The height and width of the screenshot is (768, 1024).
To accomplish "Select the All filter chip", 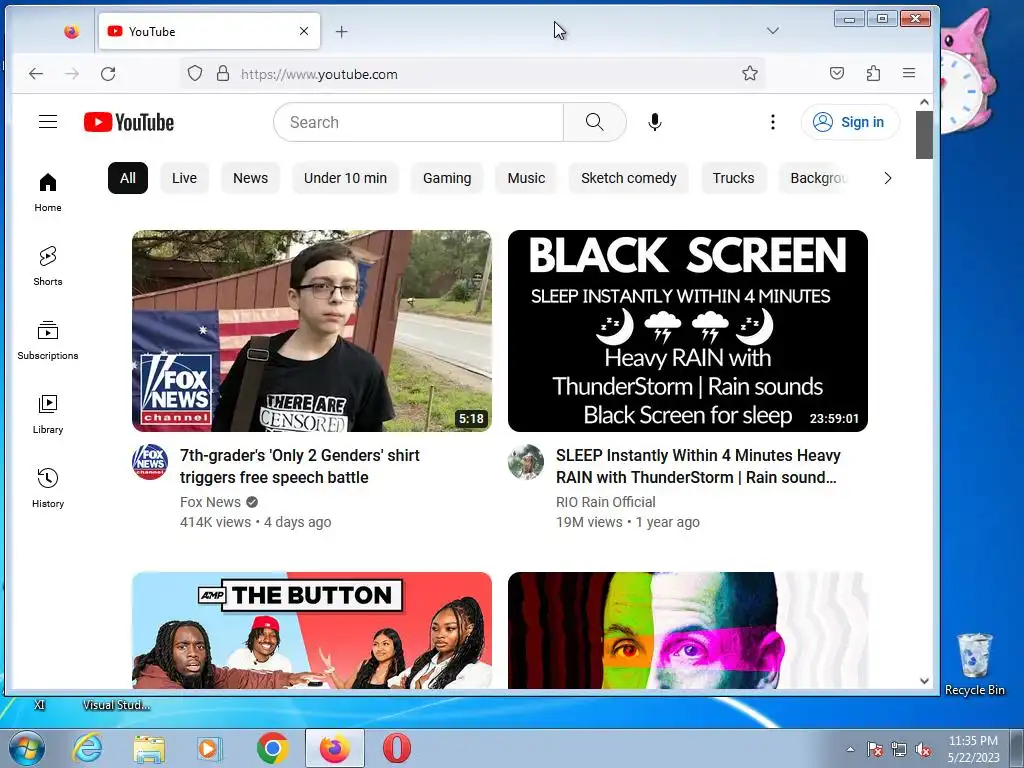I will click(x=128, y=178).
